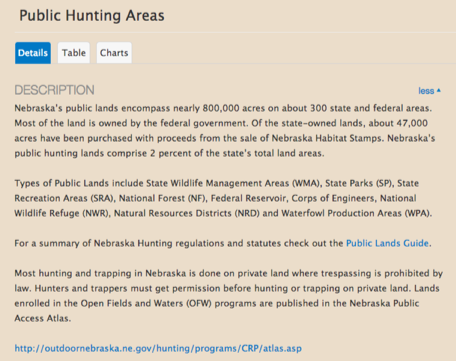456x361 pixels.
Task: Open the Public Lands Guide link
Action: coord(387,243)
